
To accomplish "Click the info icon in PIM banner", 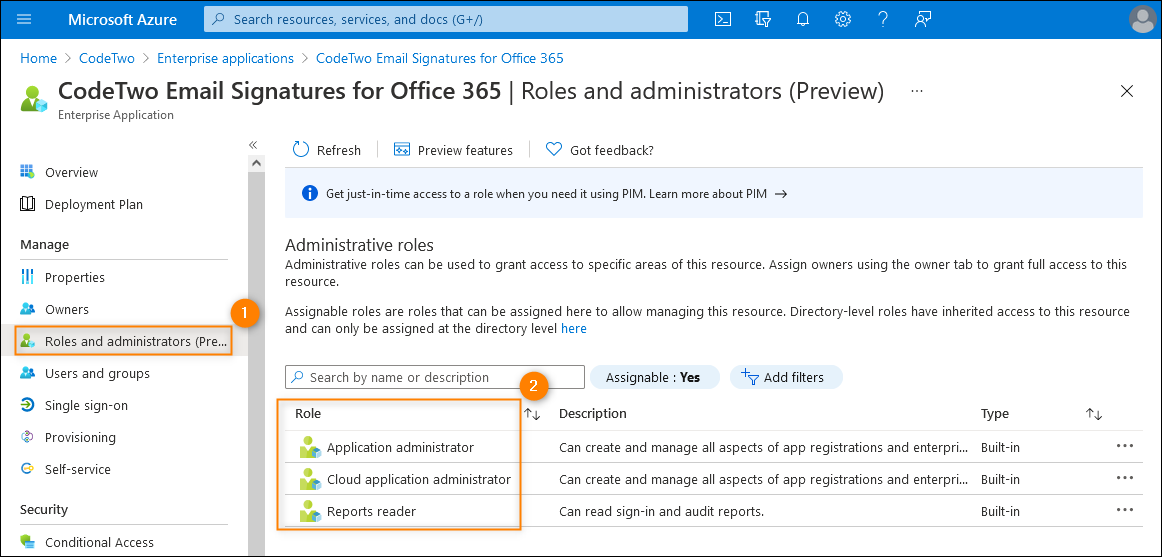I will click(310, 193).
